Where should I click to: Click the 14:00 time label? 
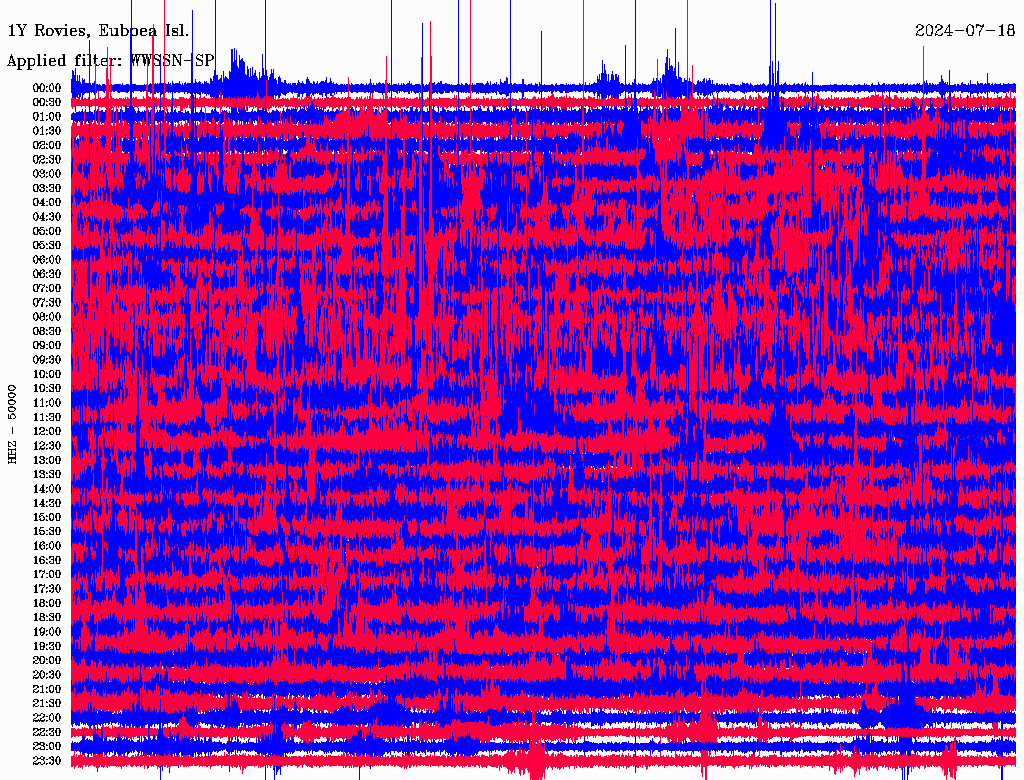pyautogui.click(x=47, y=489)
